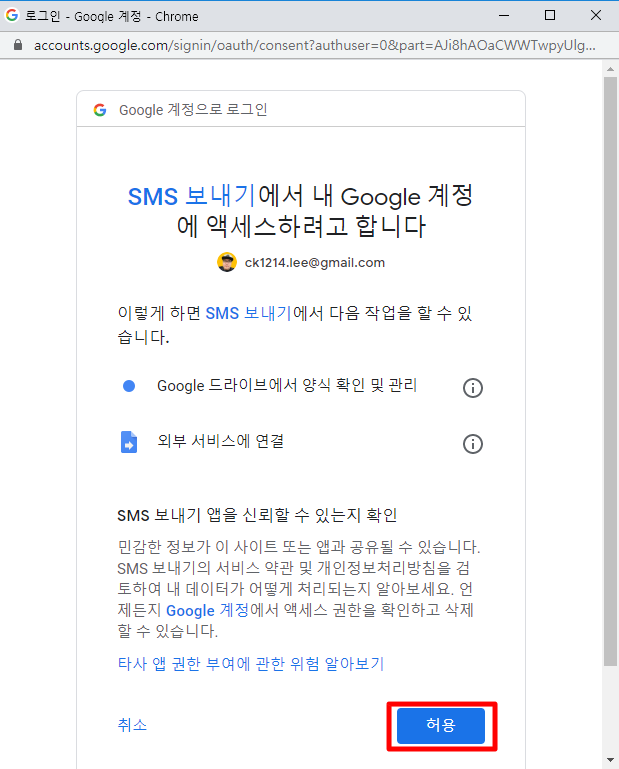Click the 외부 서비스에 연결 document icon

(129, 442)
